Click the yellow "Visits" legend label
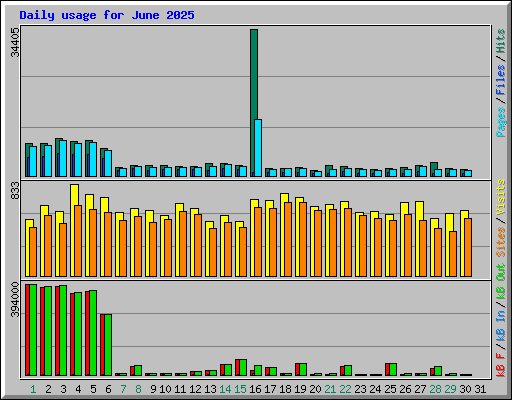This screenshot has width=512, height=400. coord(501,197)
